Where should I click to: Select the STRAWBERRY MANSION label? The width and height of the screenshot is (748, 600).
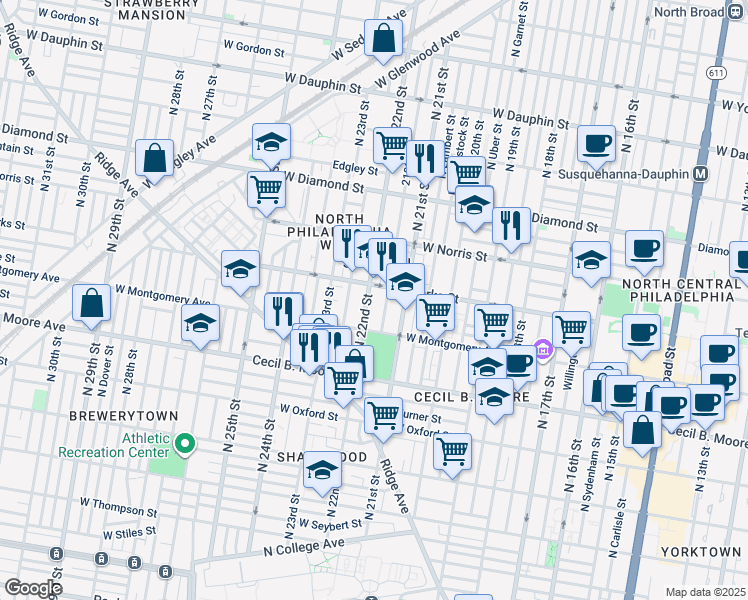coord(152,9)
